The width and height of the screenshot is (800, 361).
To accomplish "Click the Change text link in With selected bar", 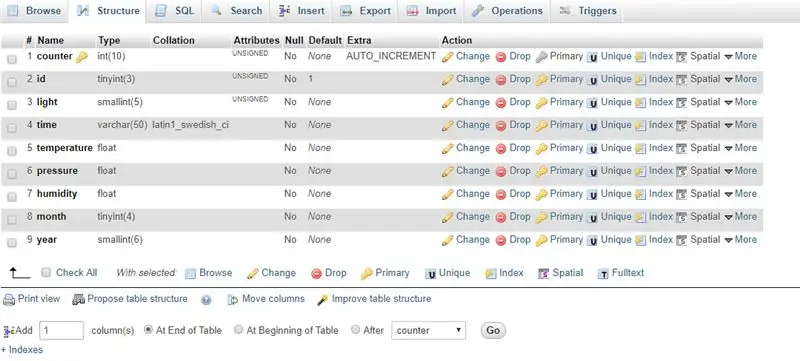I will tap(279, 273).
